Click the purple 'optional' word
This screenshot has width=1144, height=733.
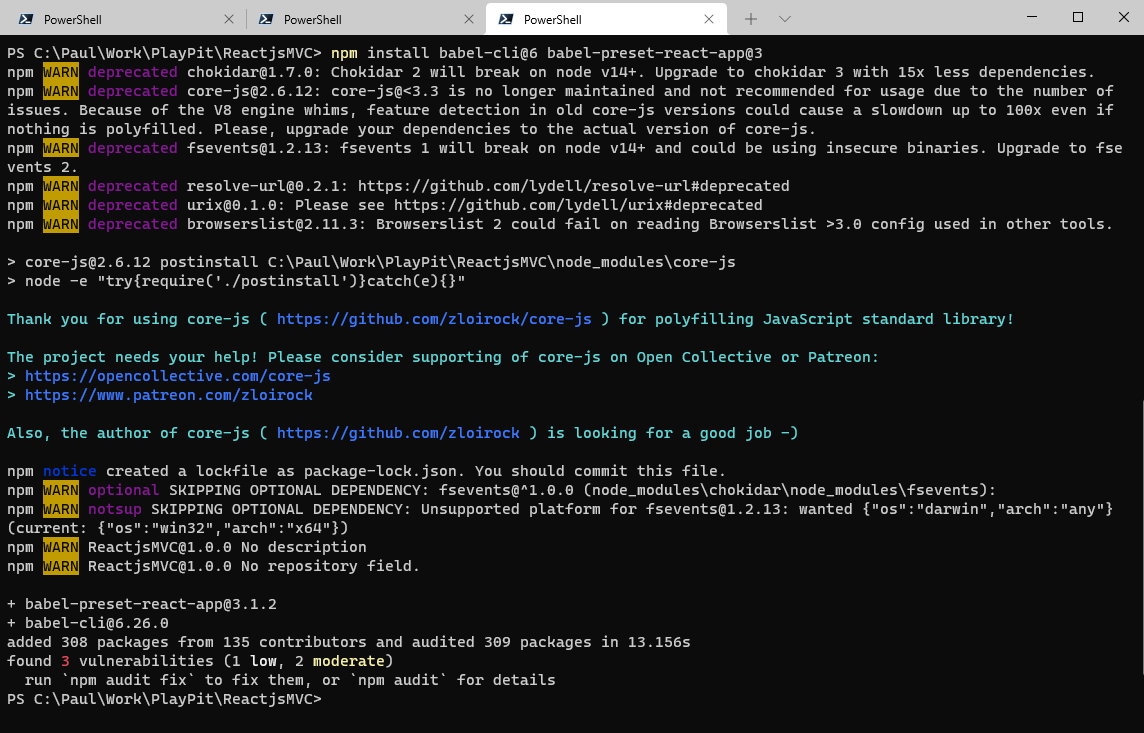tap(123, 490)
